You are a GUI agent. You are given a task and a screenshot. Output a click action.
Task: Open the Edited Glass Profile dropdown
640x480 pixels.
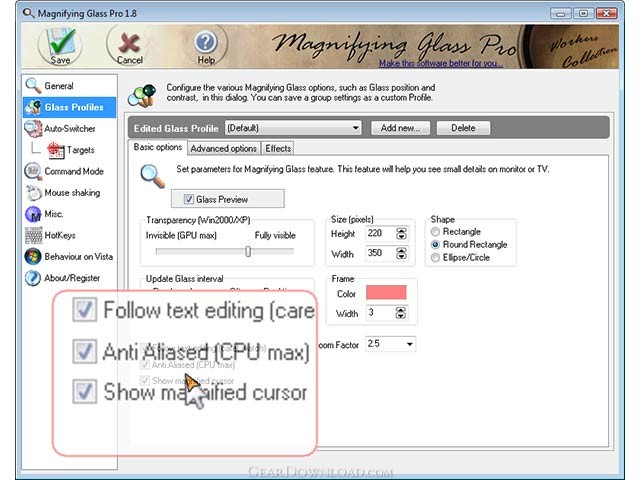[x=293, y=128]
